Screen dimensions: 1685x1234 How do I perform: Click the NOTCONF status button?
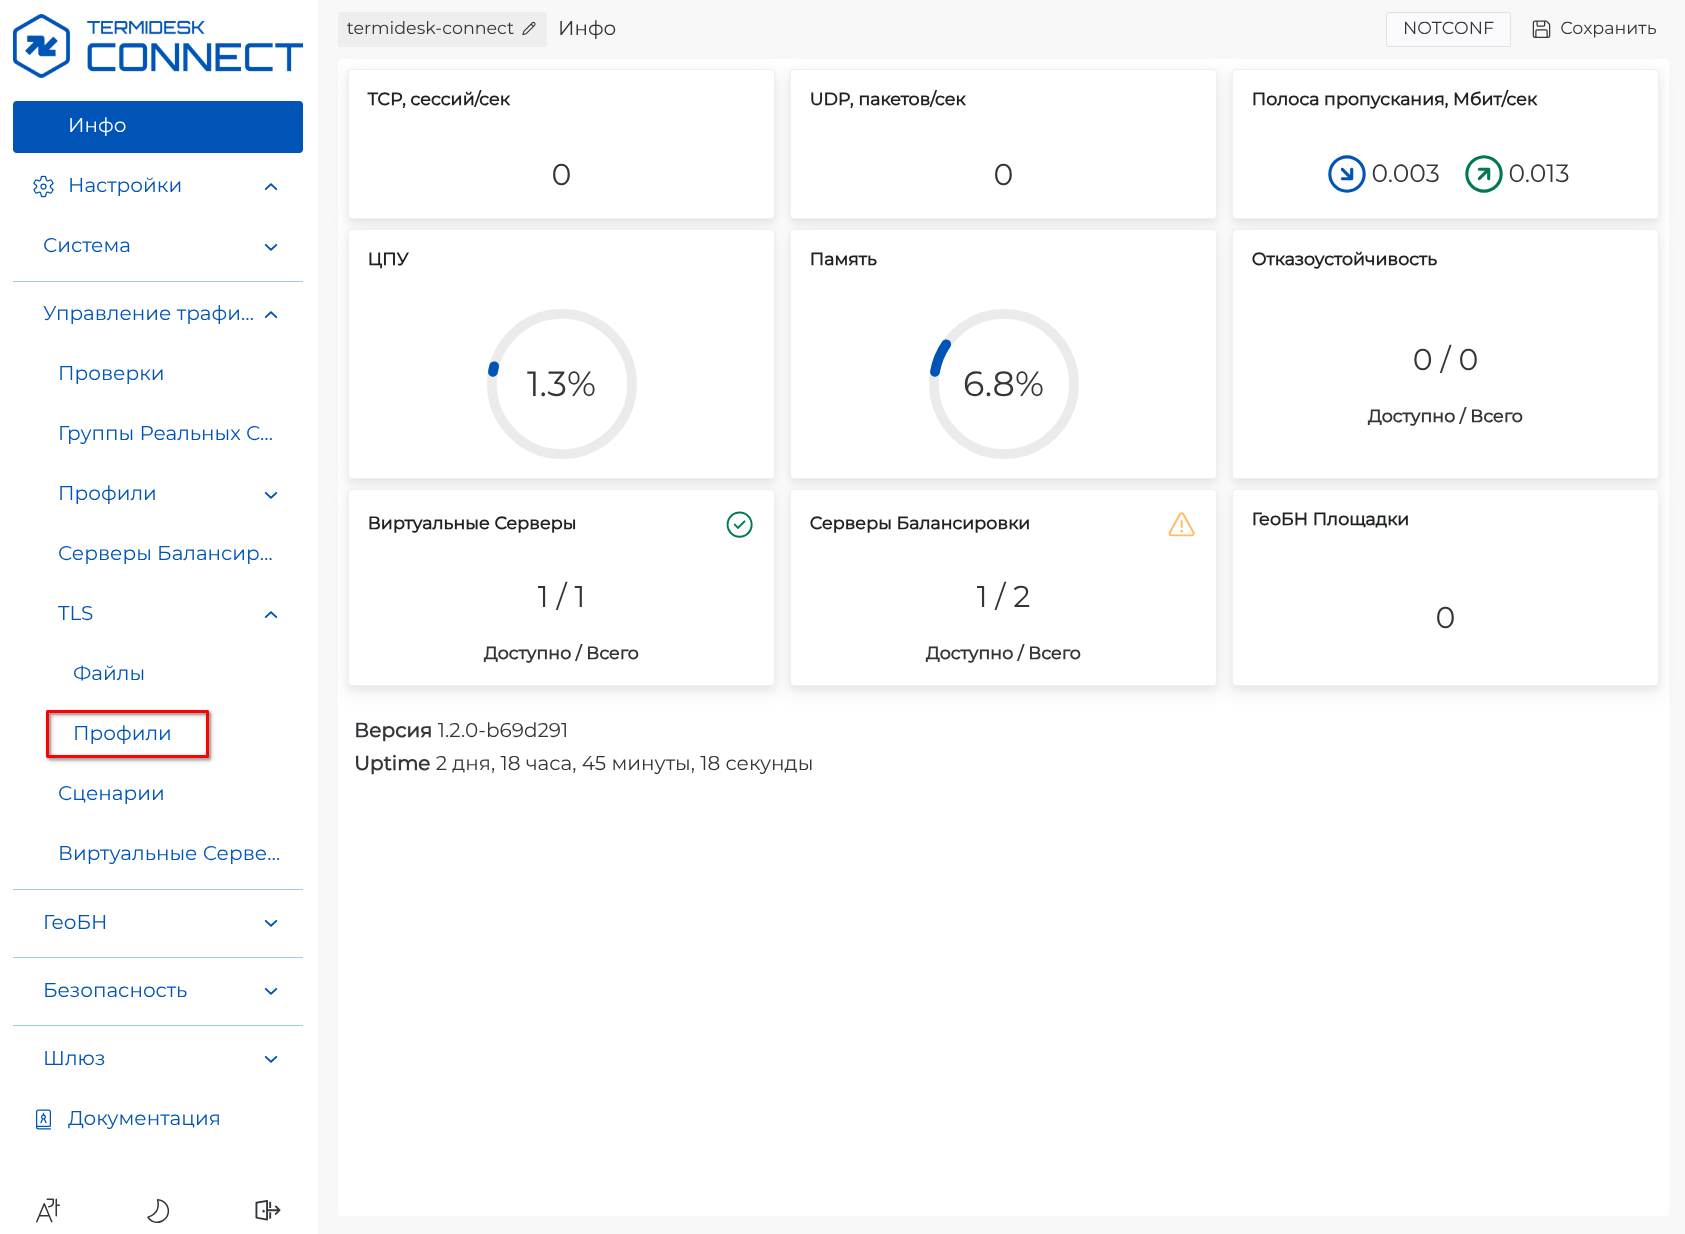1447,29
